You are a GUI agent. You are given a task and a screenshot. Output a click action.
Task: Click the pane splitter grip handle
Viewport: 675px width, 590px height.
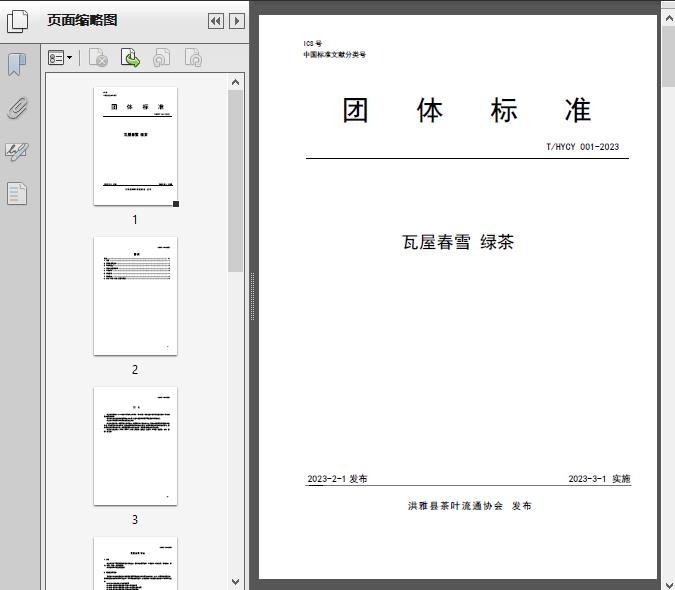[x=253, y=296]
